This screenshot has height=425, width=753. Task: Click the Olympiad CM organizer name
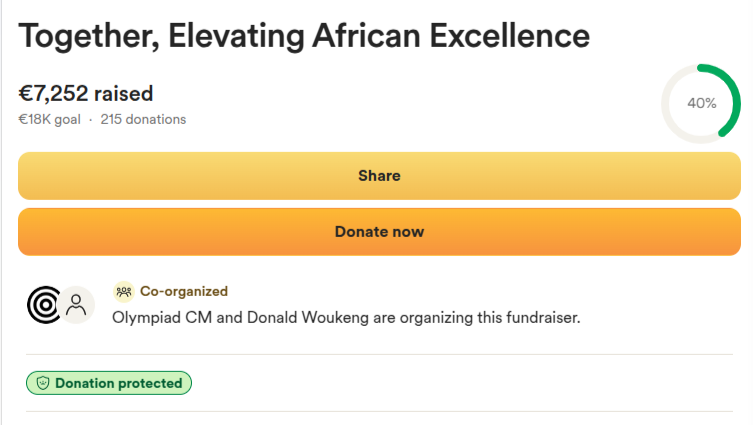click(x=162, y=318)
